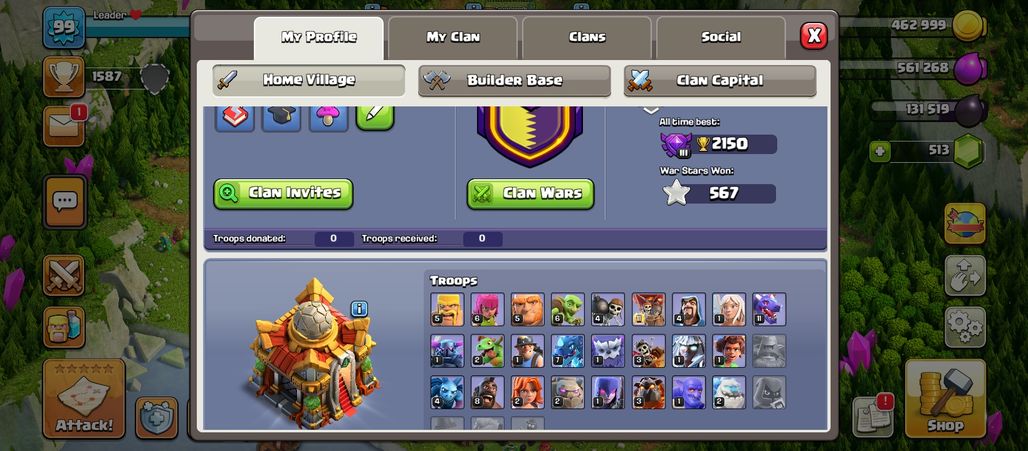Expand the white chevron above All time best
Screen dimensions: 1028x451
coord(651,110)
